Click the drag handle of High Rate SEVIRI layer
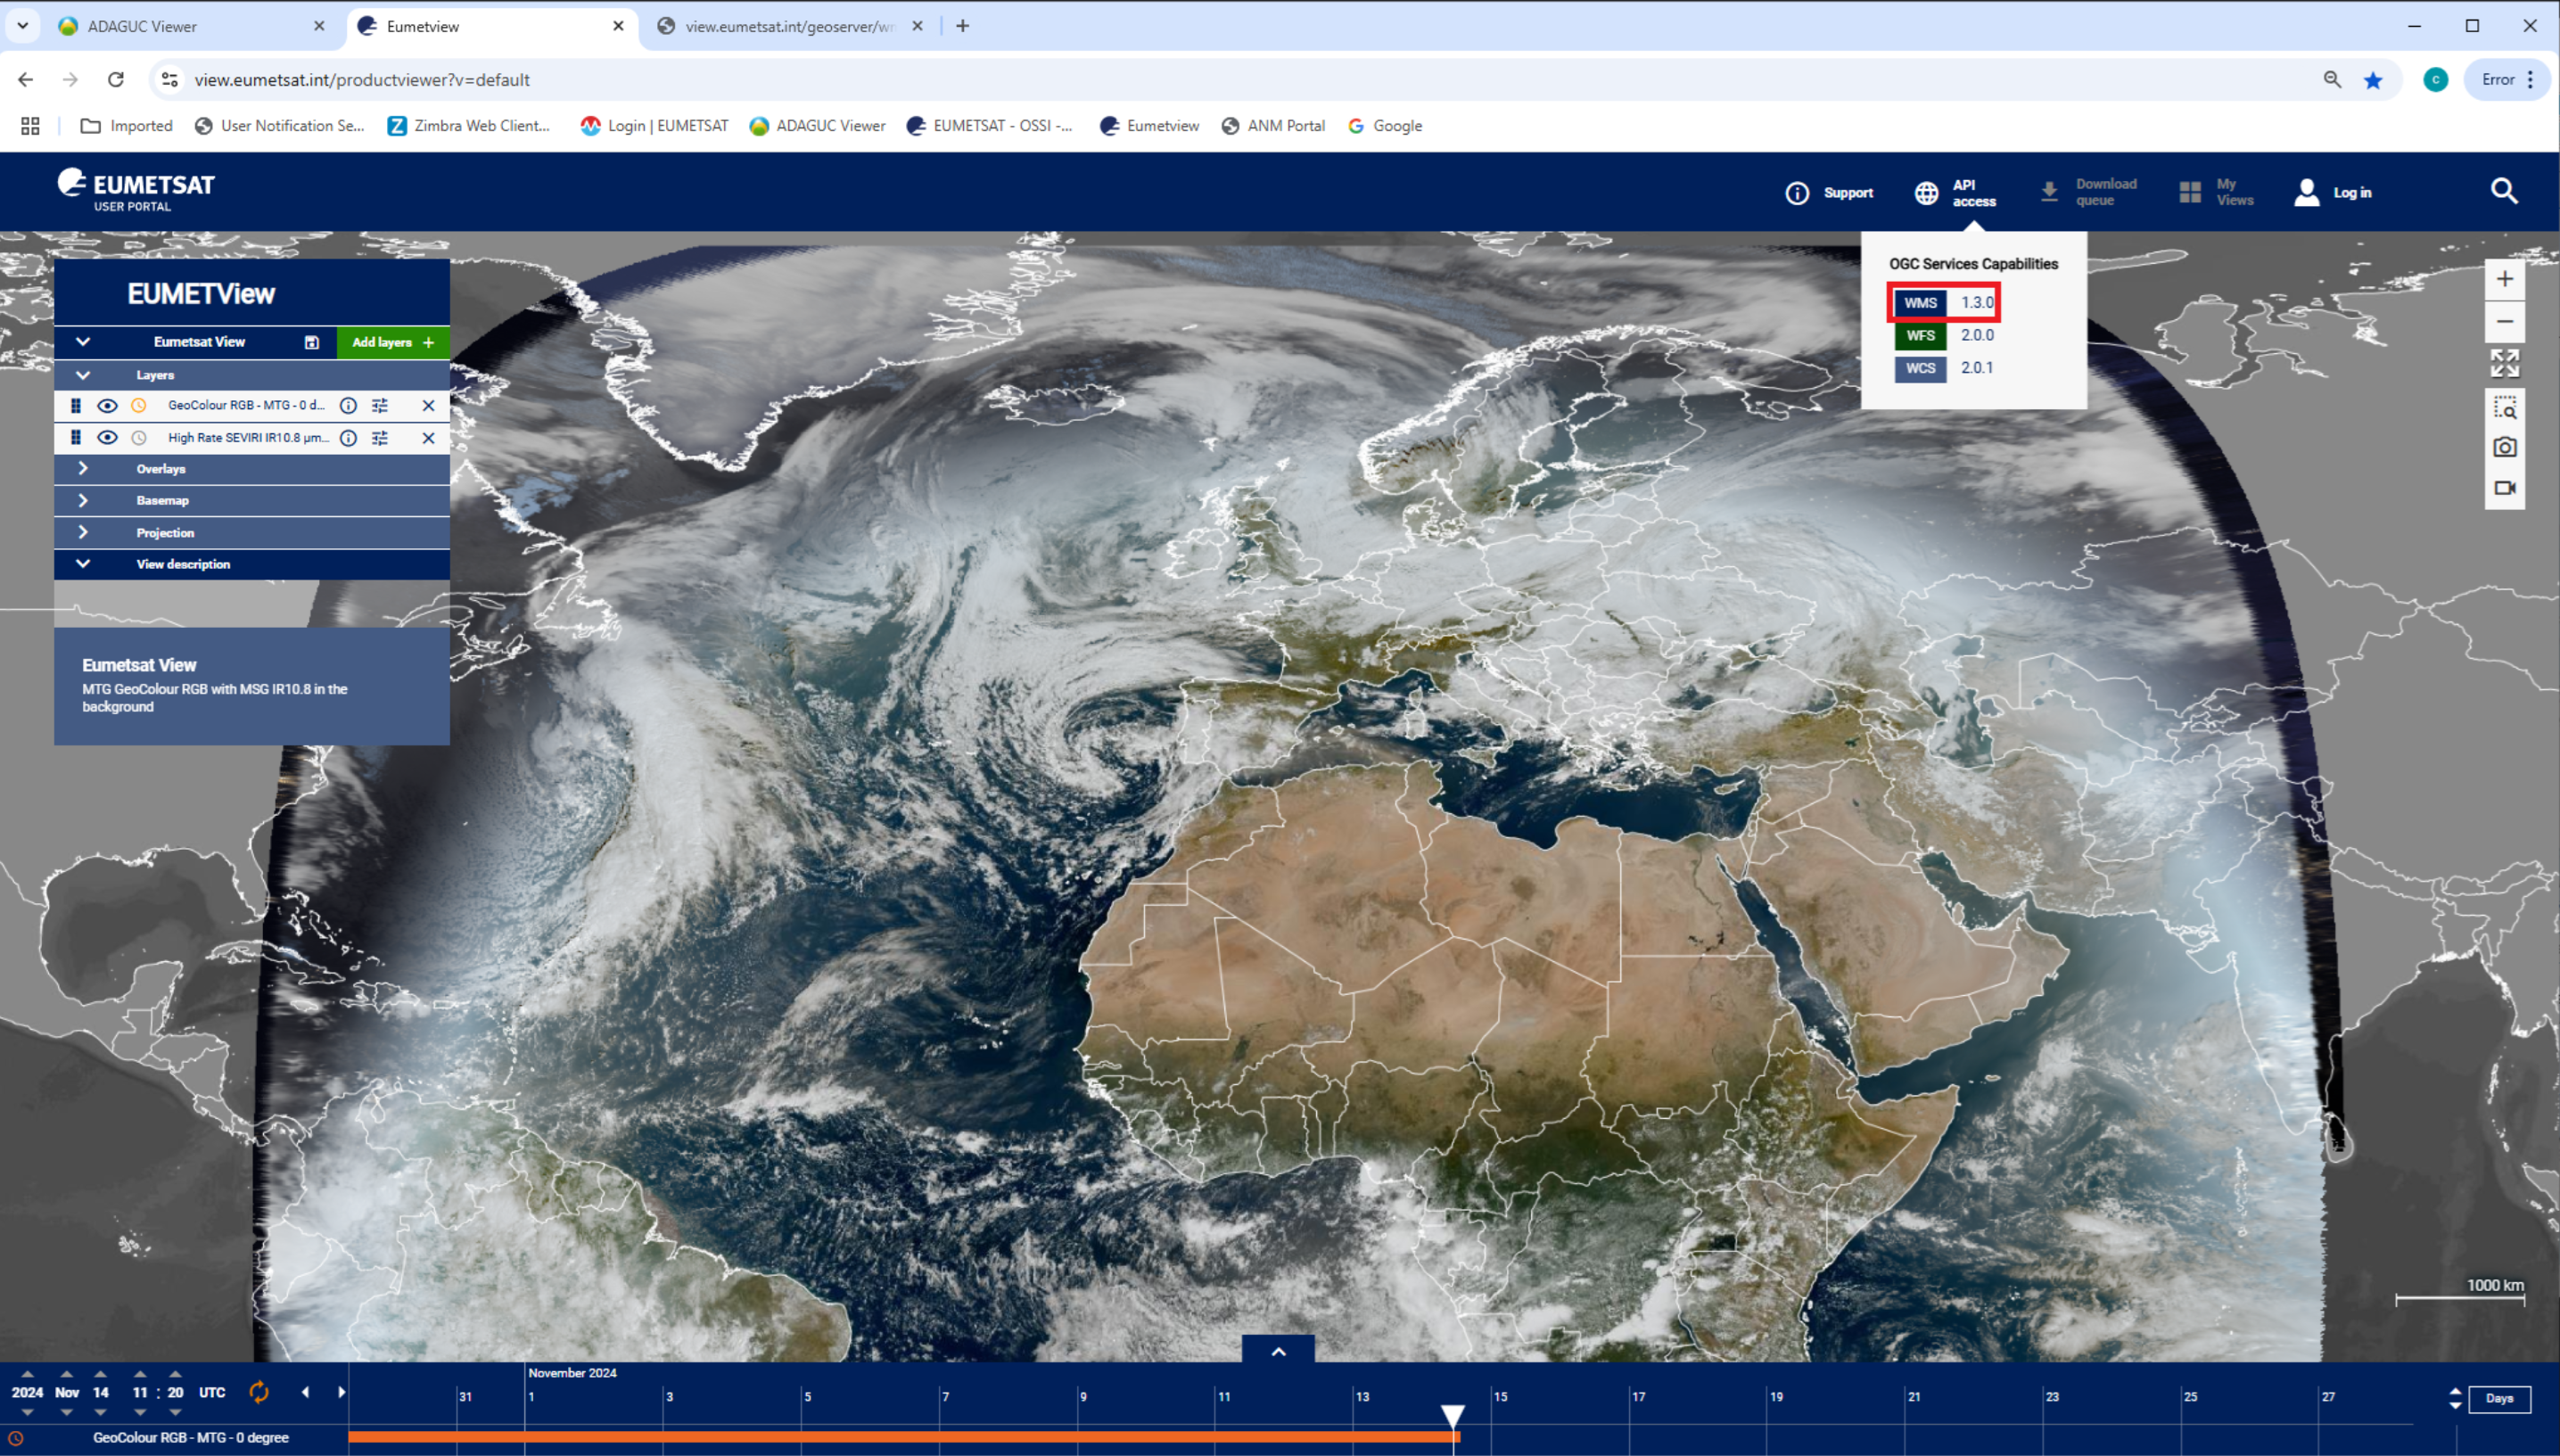2560x1456 pixels. (75, 438)
